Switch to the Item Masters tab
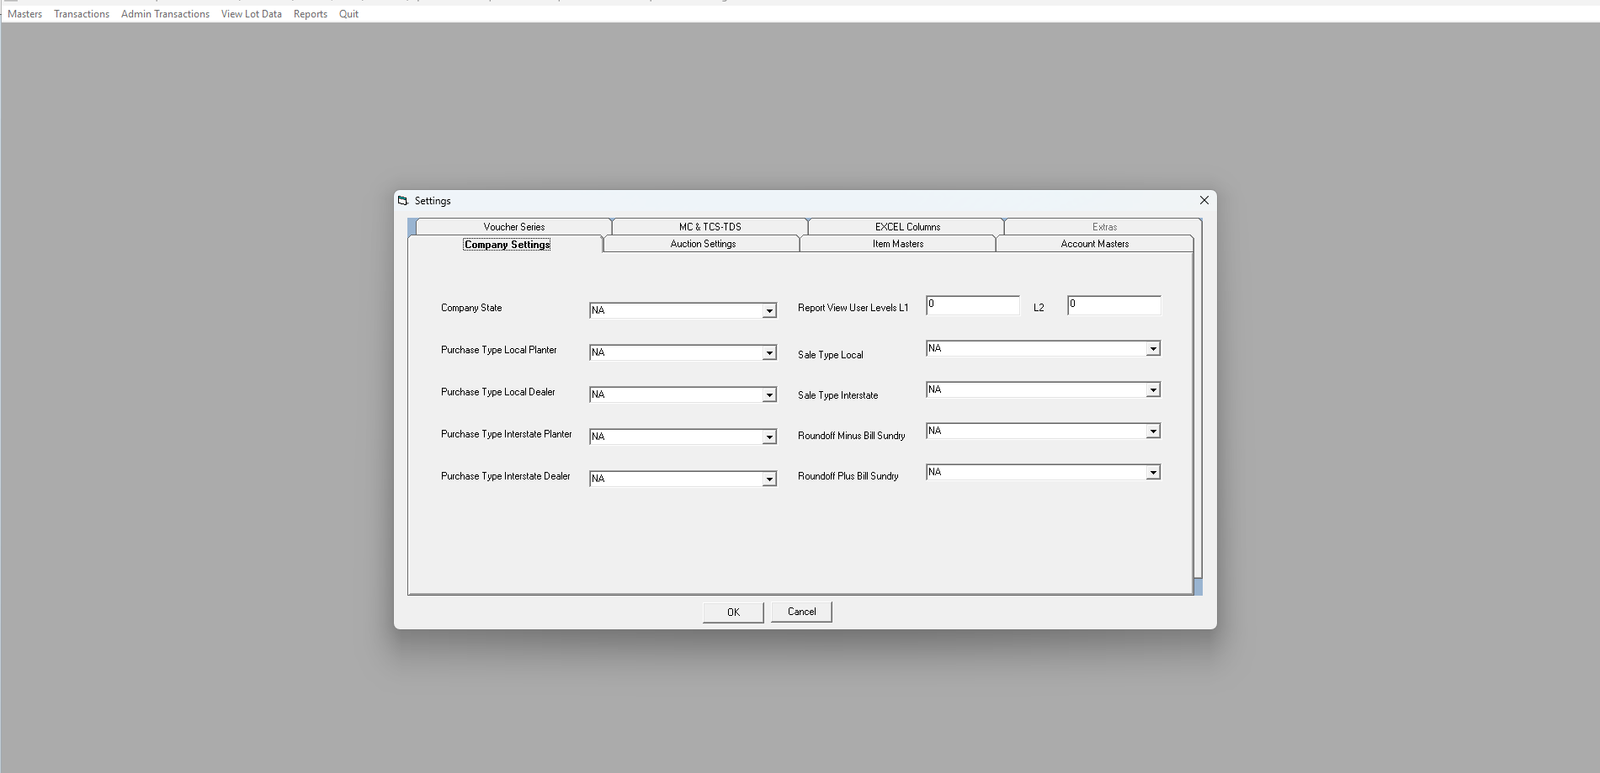 click(x=898, y=244)
